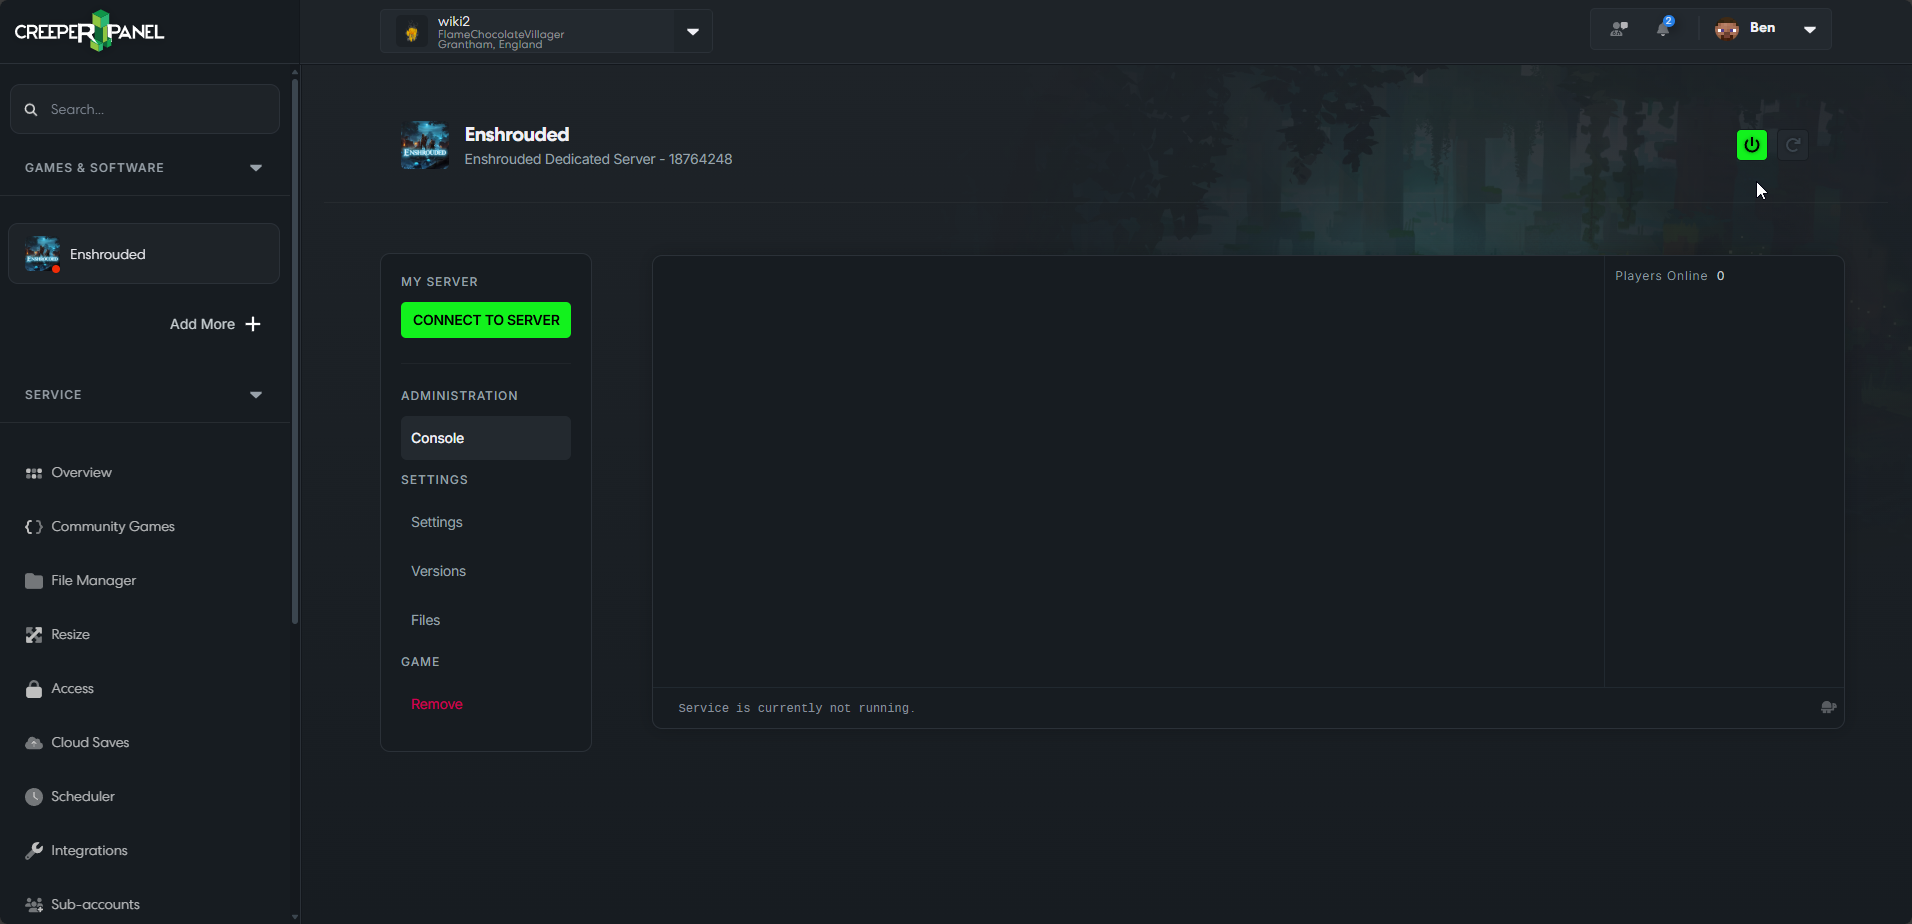Open Overview in the sidebar
1912x924 pixels.
point(81,473)
